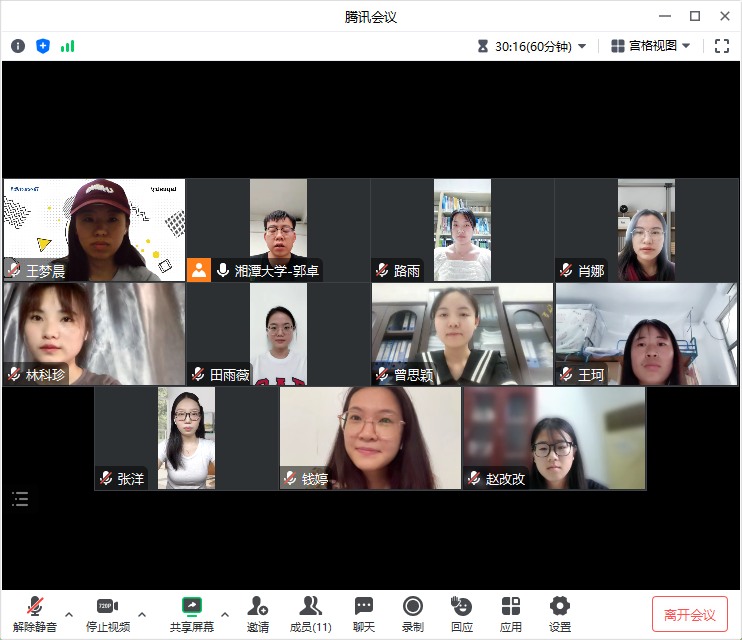
Task: Click Share Screen (共享屏幕)
Action: [192, 613]
